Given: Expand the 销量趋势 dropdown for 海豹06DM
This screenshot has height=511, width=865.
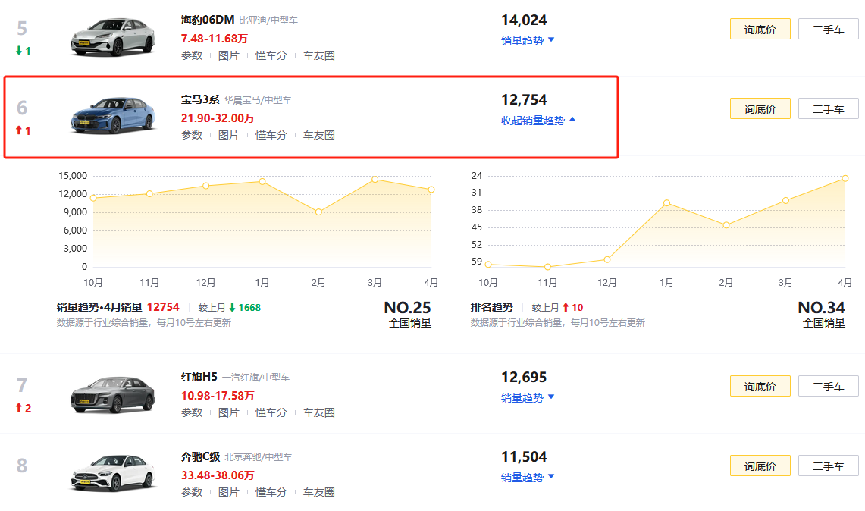Looking at the screenshot, I should click(x=527, y=40).
